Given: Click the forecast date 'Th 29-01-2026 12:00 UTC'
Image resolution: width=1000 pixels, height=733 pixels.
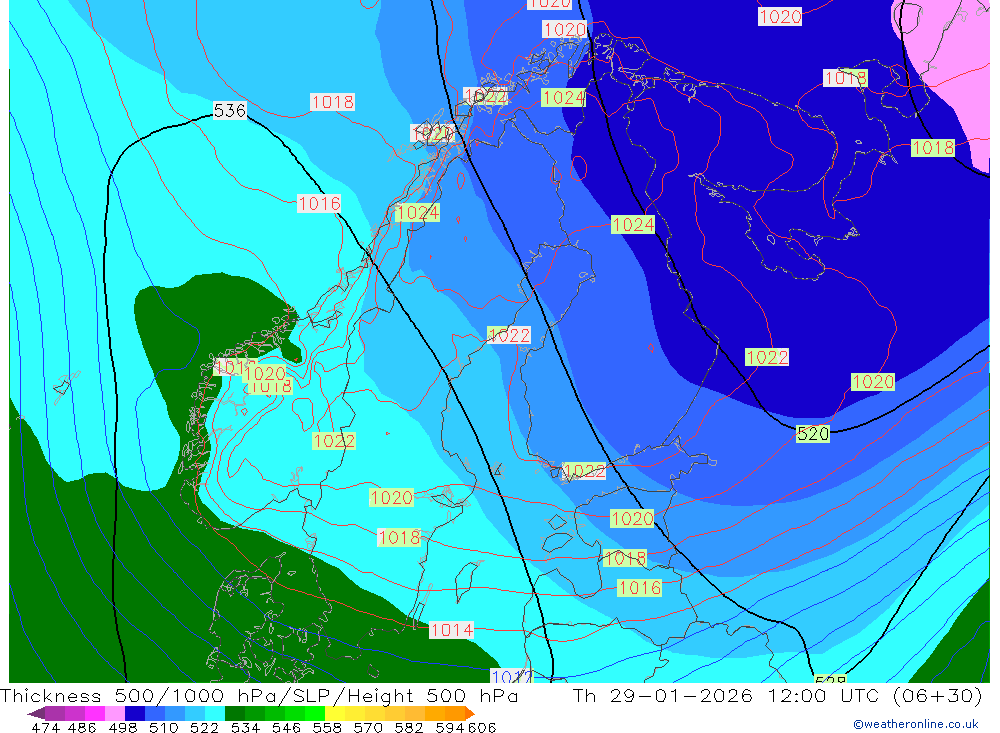Looking at the screenshot, I should (729, 695).
